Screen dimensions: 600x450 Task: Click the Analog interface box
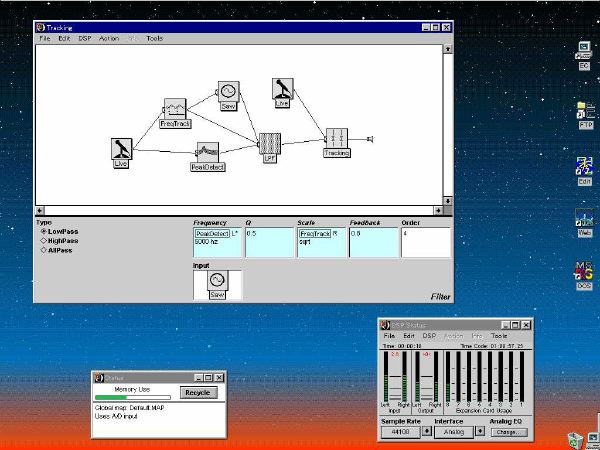(x=454, y=432)
